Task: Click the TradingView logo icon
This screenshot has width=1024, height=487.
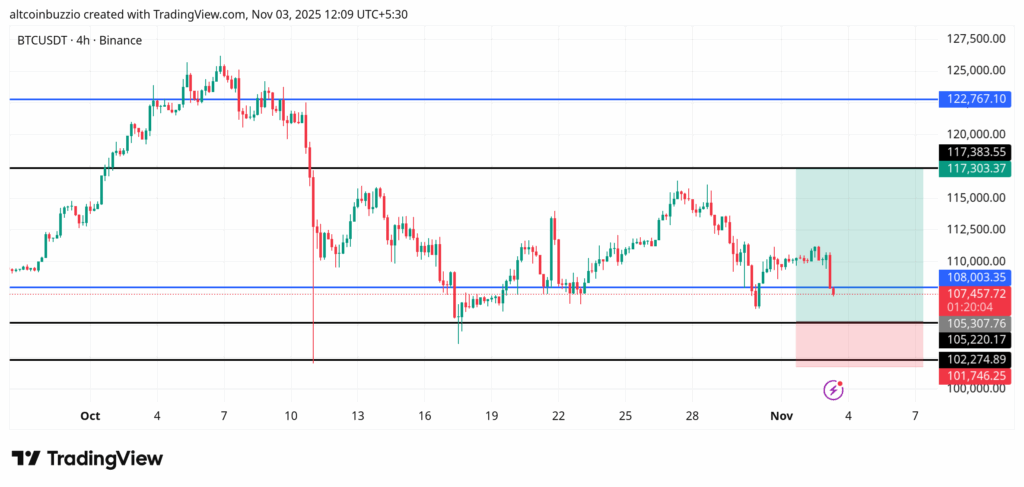Action: (x=26, y=458)
